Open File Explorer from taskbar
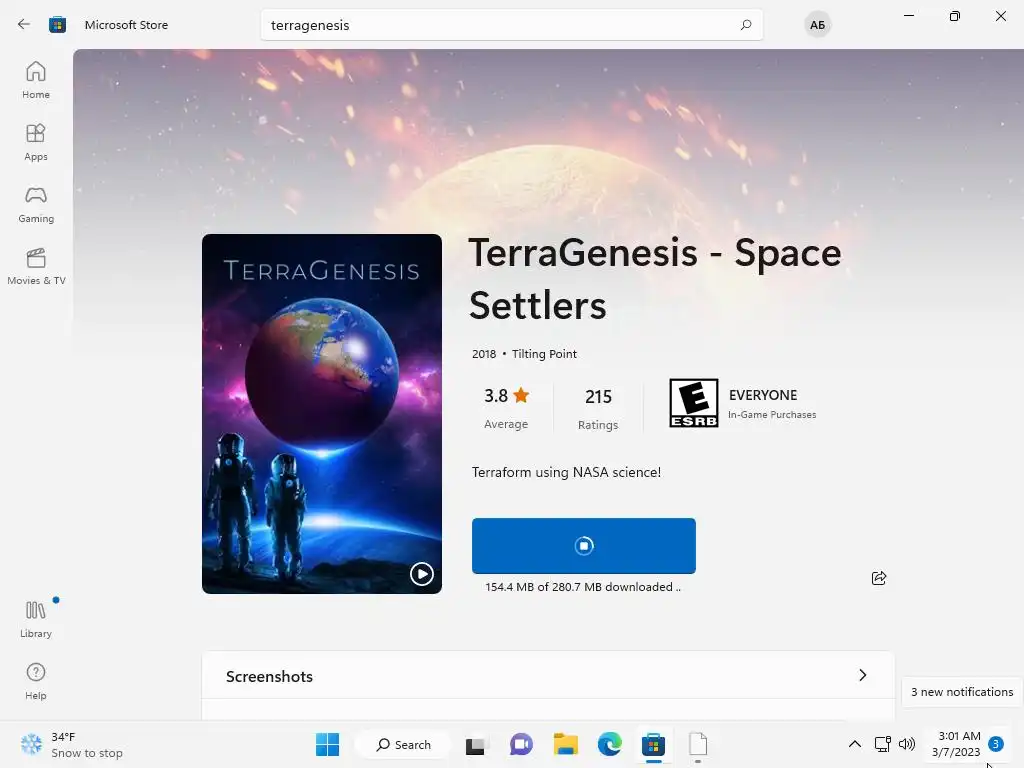The image size is (1024, 768). pyautogui.click(x=566, y=744)
